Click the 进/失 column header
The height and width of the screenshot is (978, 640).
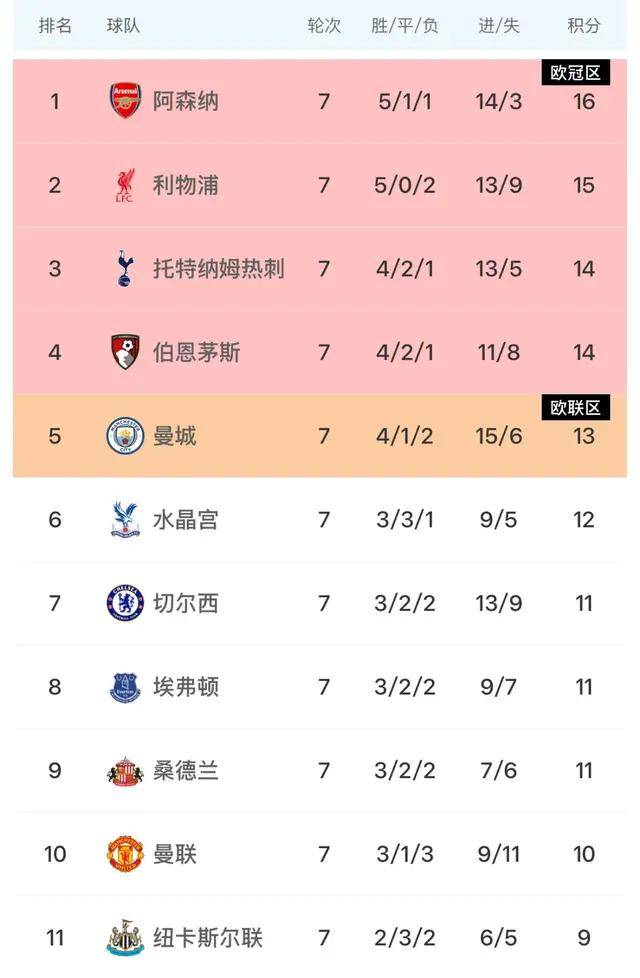tap(499, 26)
